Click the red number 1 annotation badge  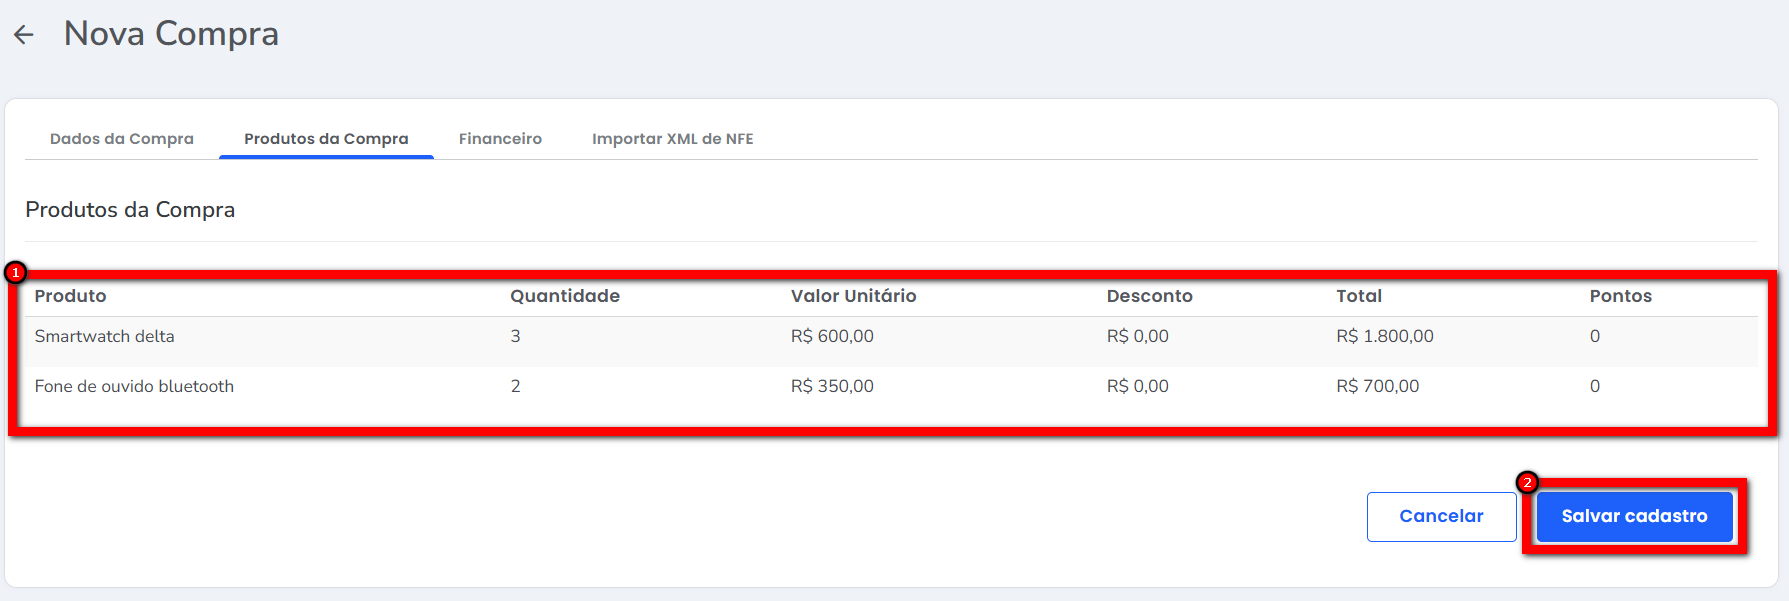[x=16, y=272]
